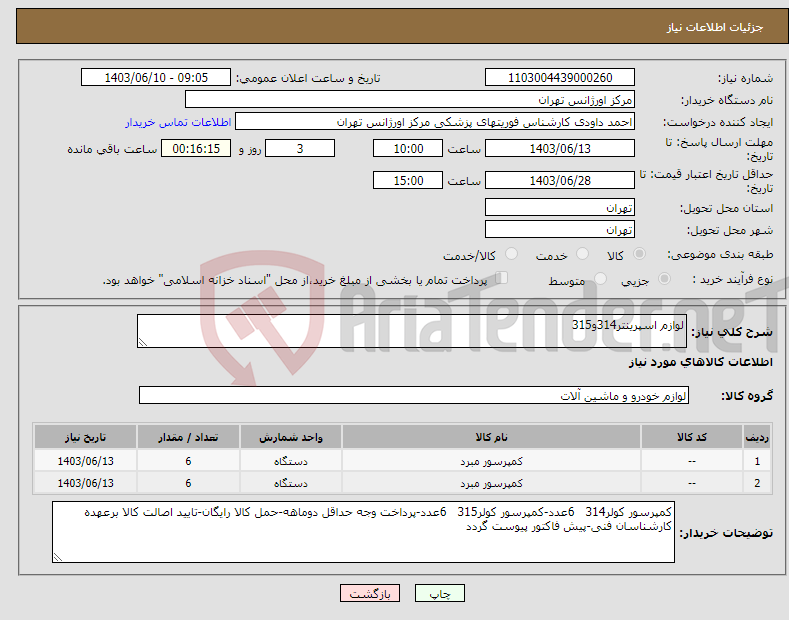Viewport: 789px width, 620px height.
Task: Click the توضیحات خریدار label
Action: click(x=726, y=533)
